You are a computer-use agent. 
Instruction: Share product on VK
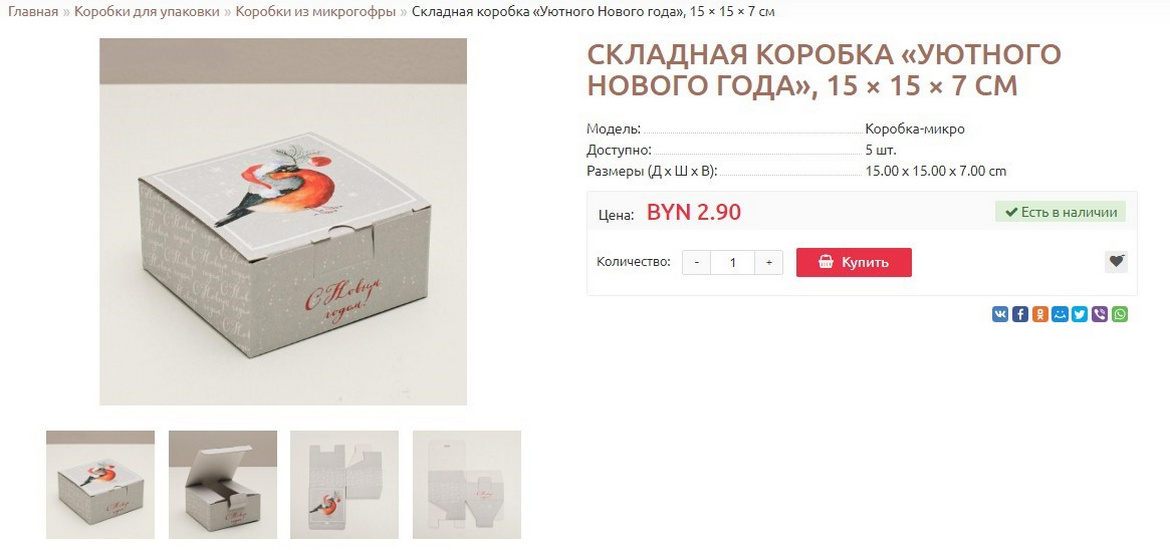tap(1000, 314)
